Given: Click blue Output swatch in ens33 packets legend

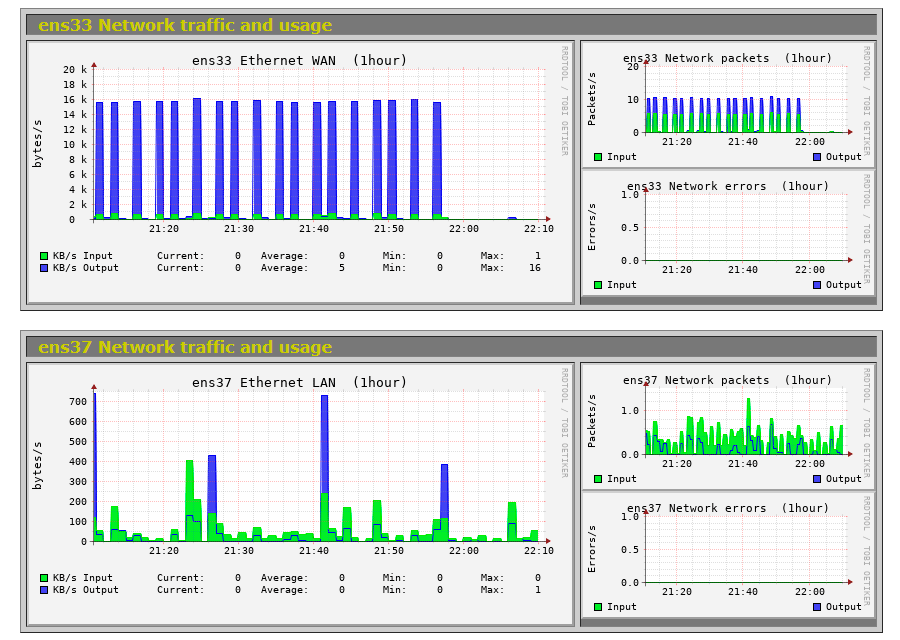Looking at the screenshot, I should 817,157.
